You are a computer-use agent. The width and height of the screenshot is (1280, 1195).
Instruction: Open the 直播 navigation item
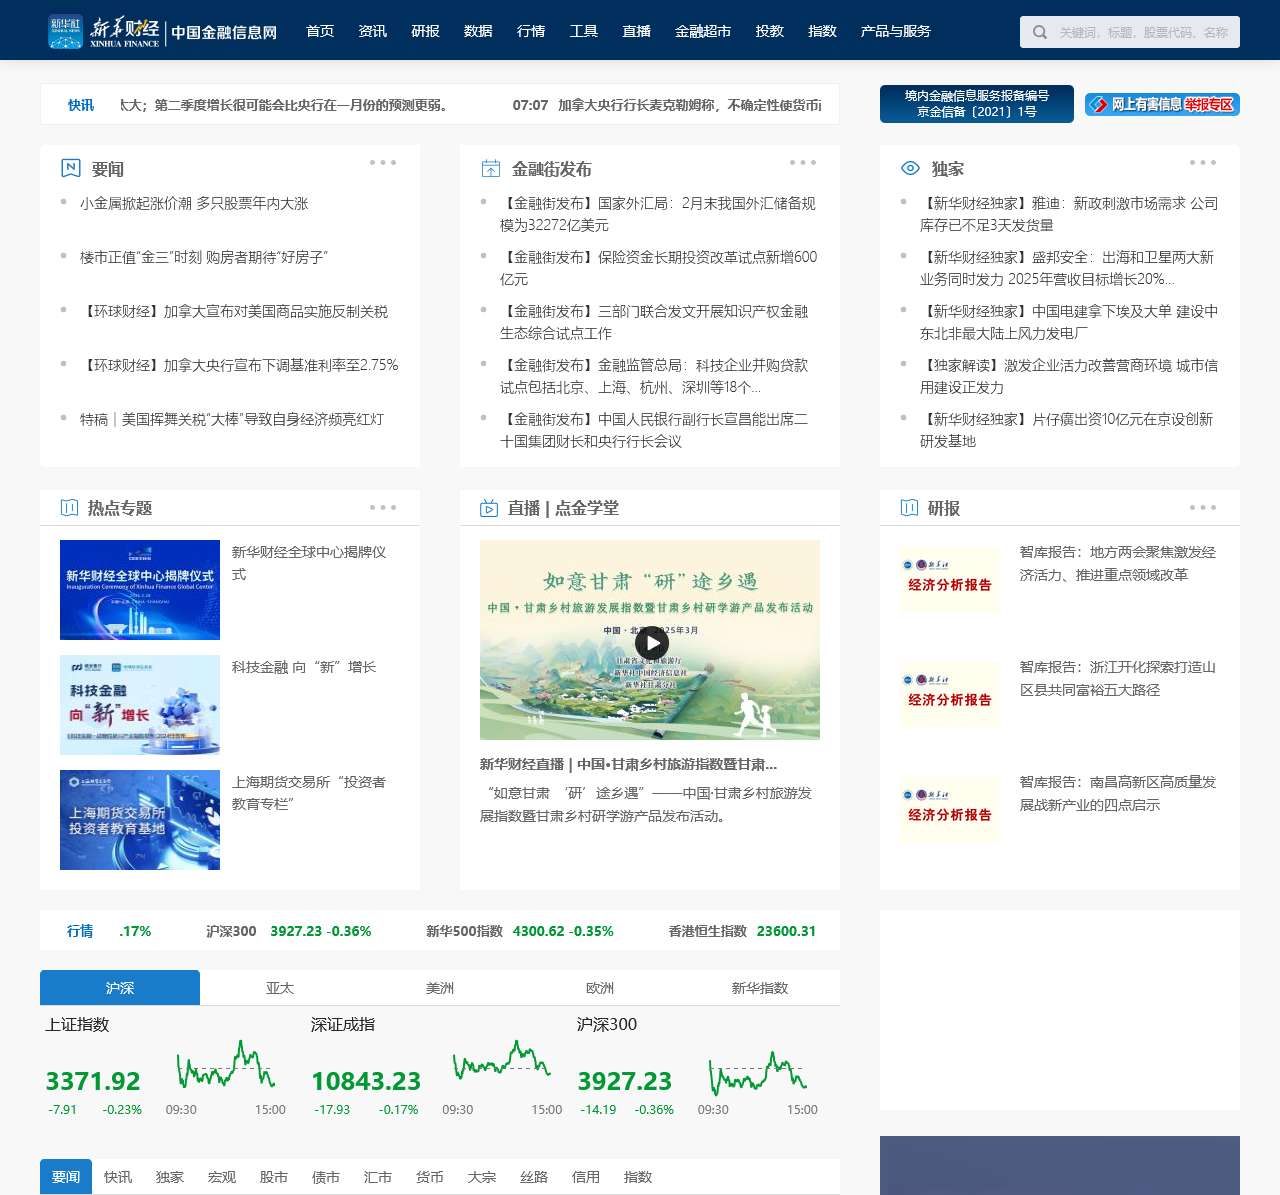pyautogui.click(x=637, y=31)
